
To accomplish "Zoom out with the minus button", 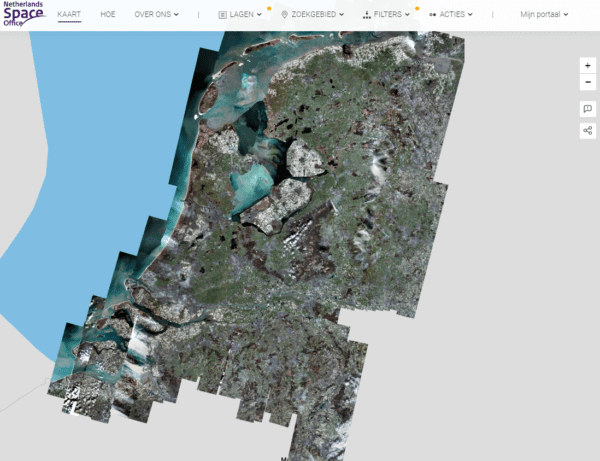I will point(587,81).
